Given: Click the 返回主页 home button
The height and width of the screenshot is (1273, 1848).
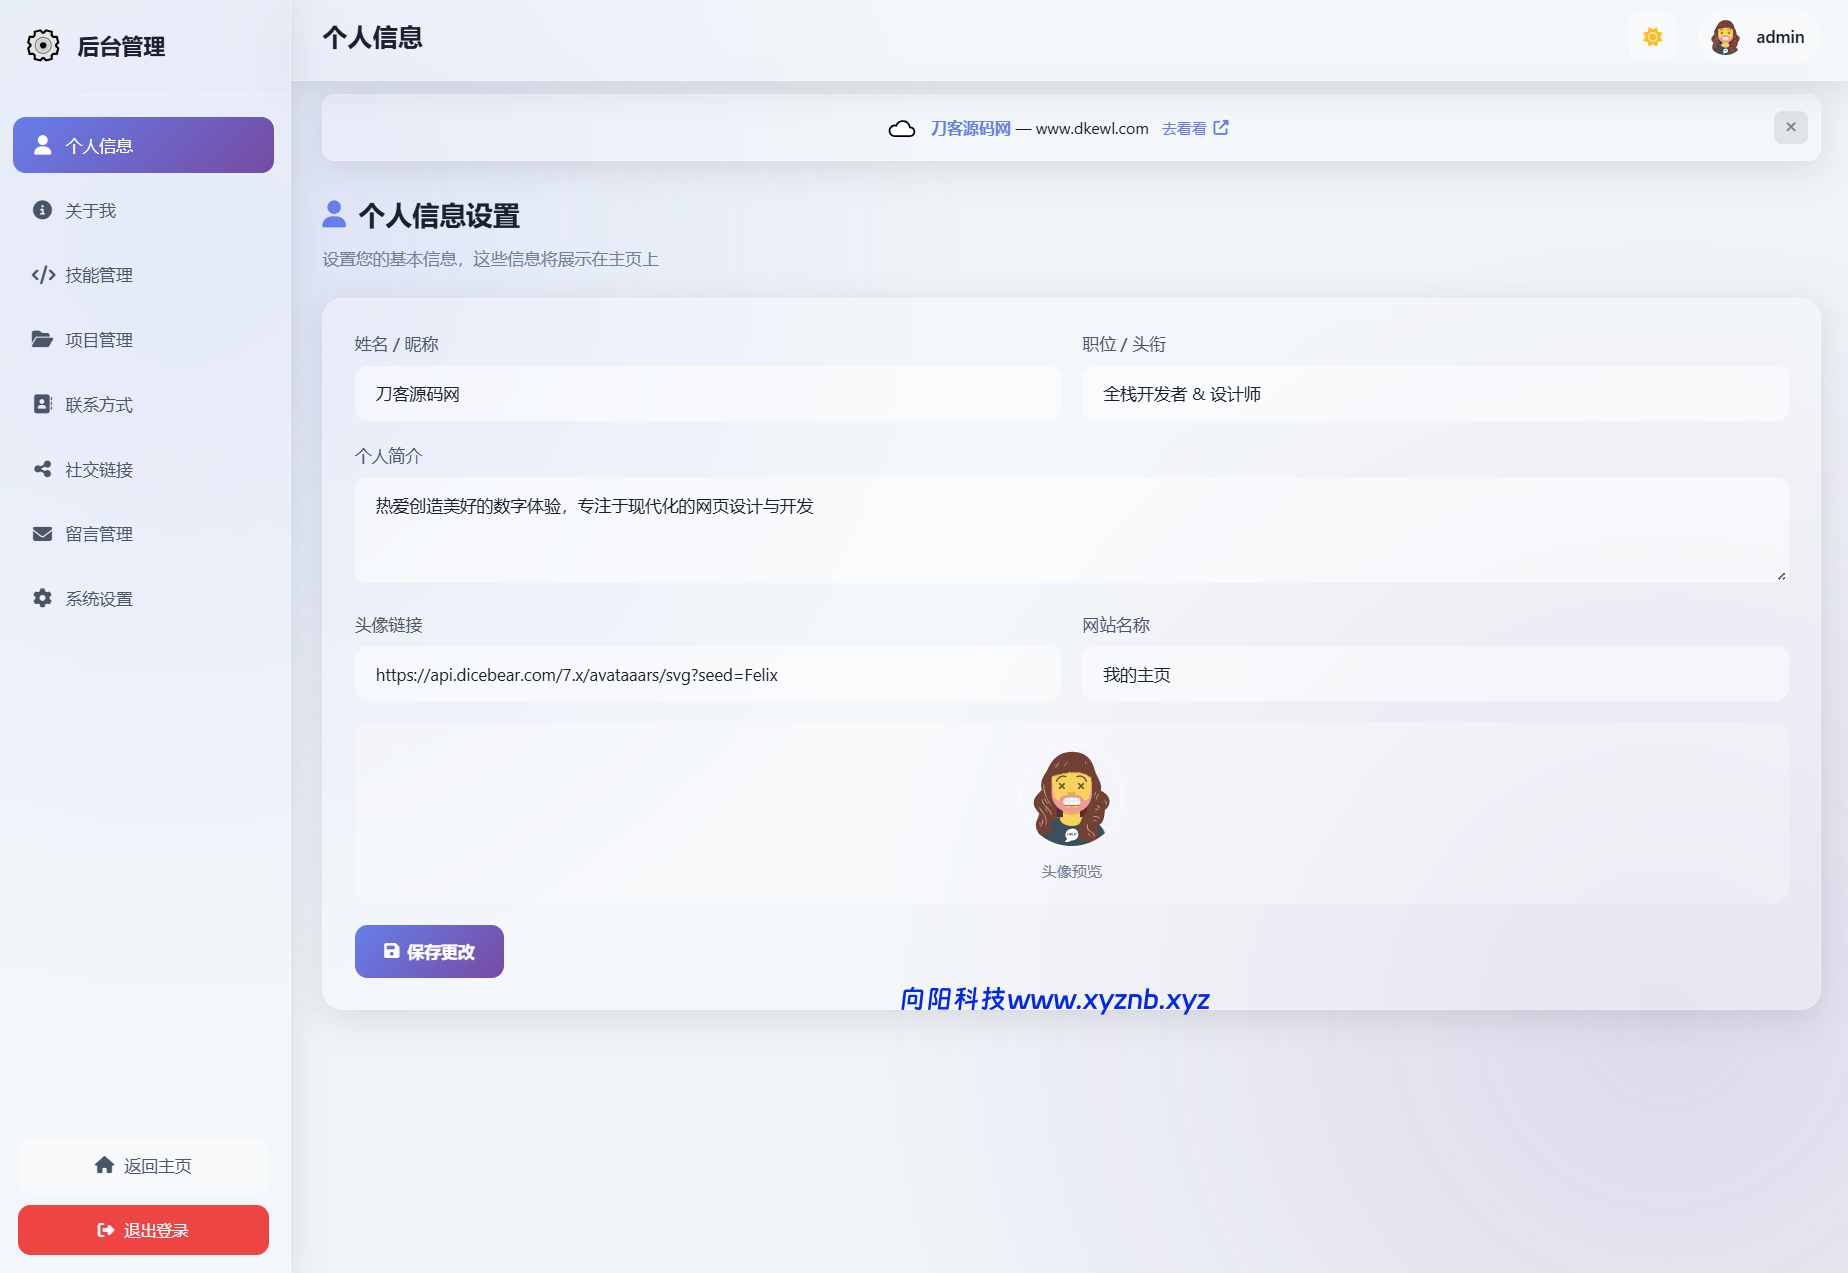Looking at the screenshot, I should pyautogui.click(x=143, y=1165).
